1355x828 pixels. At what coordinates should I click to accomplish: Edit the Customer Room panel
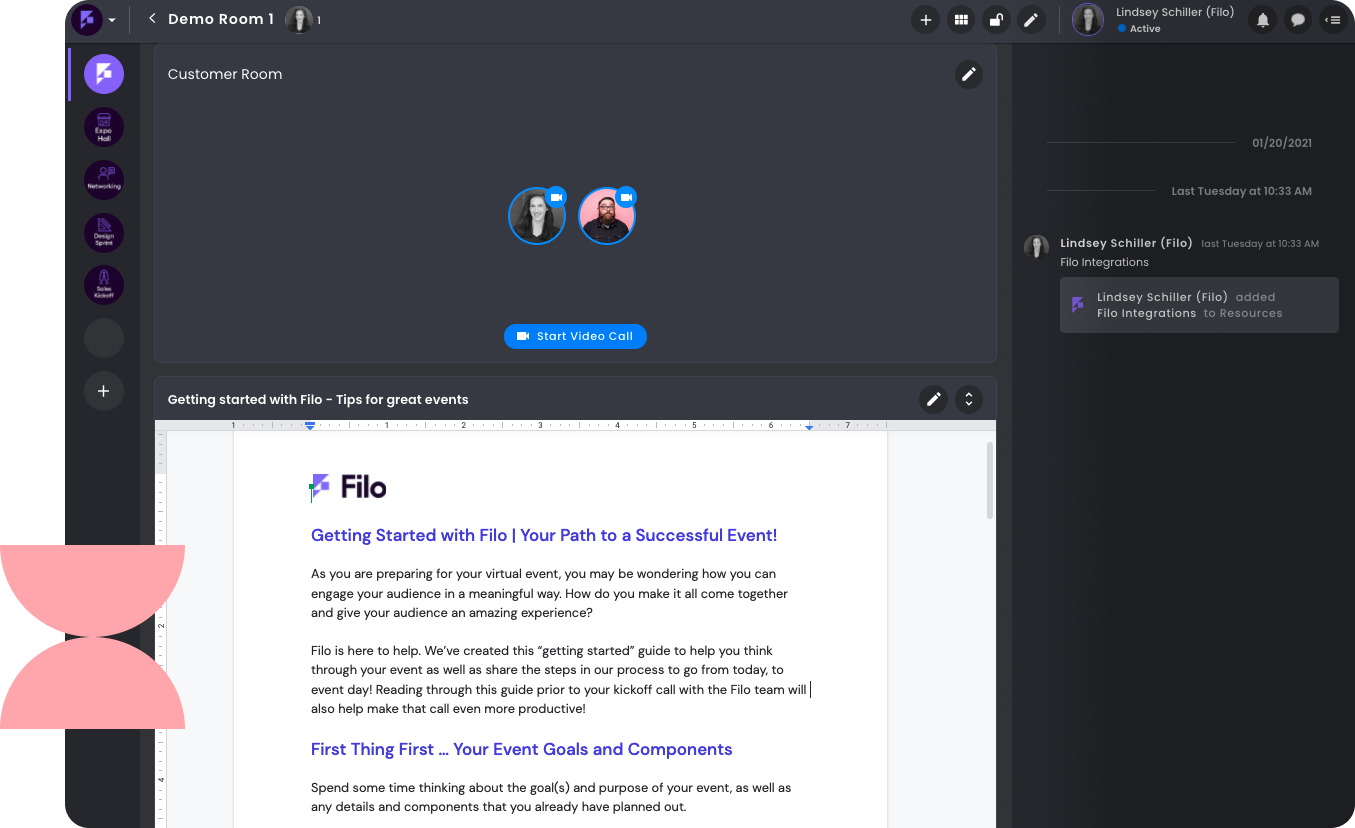click(x=968, y=74)
